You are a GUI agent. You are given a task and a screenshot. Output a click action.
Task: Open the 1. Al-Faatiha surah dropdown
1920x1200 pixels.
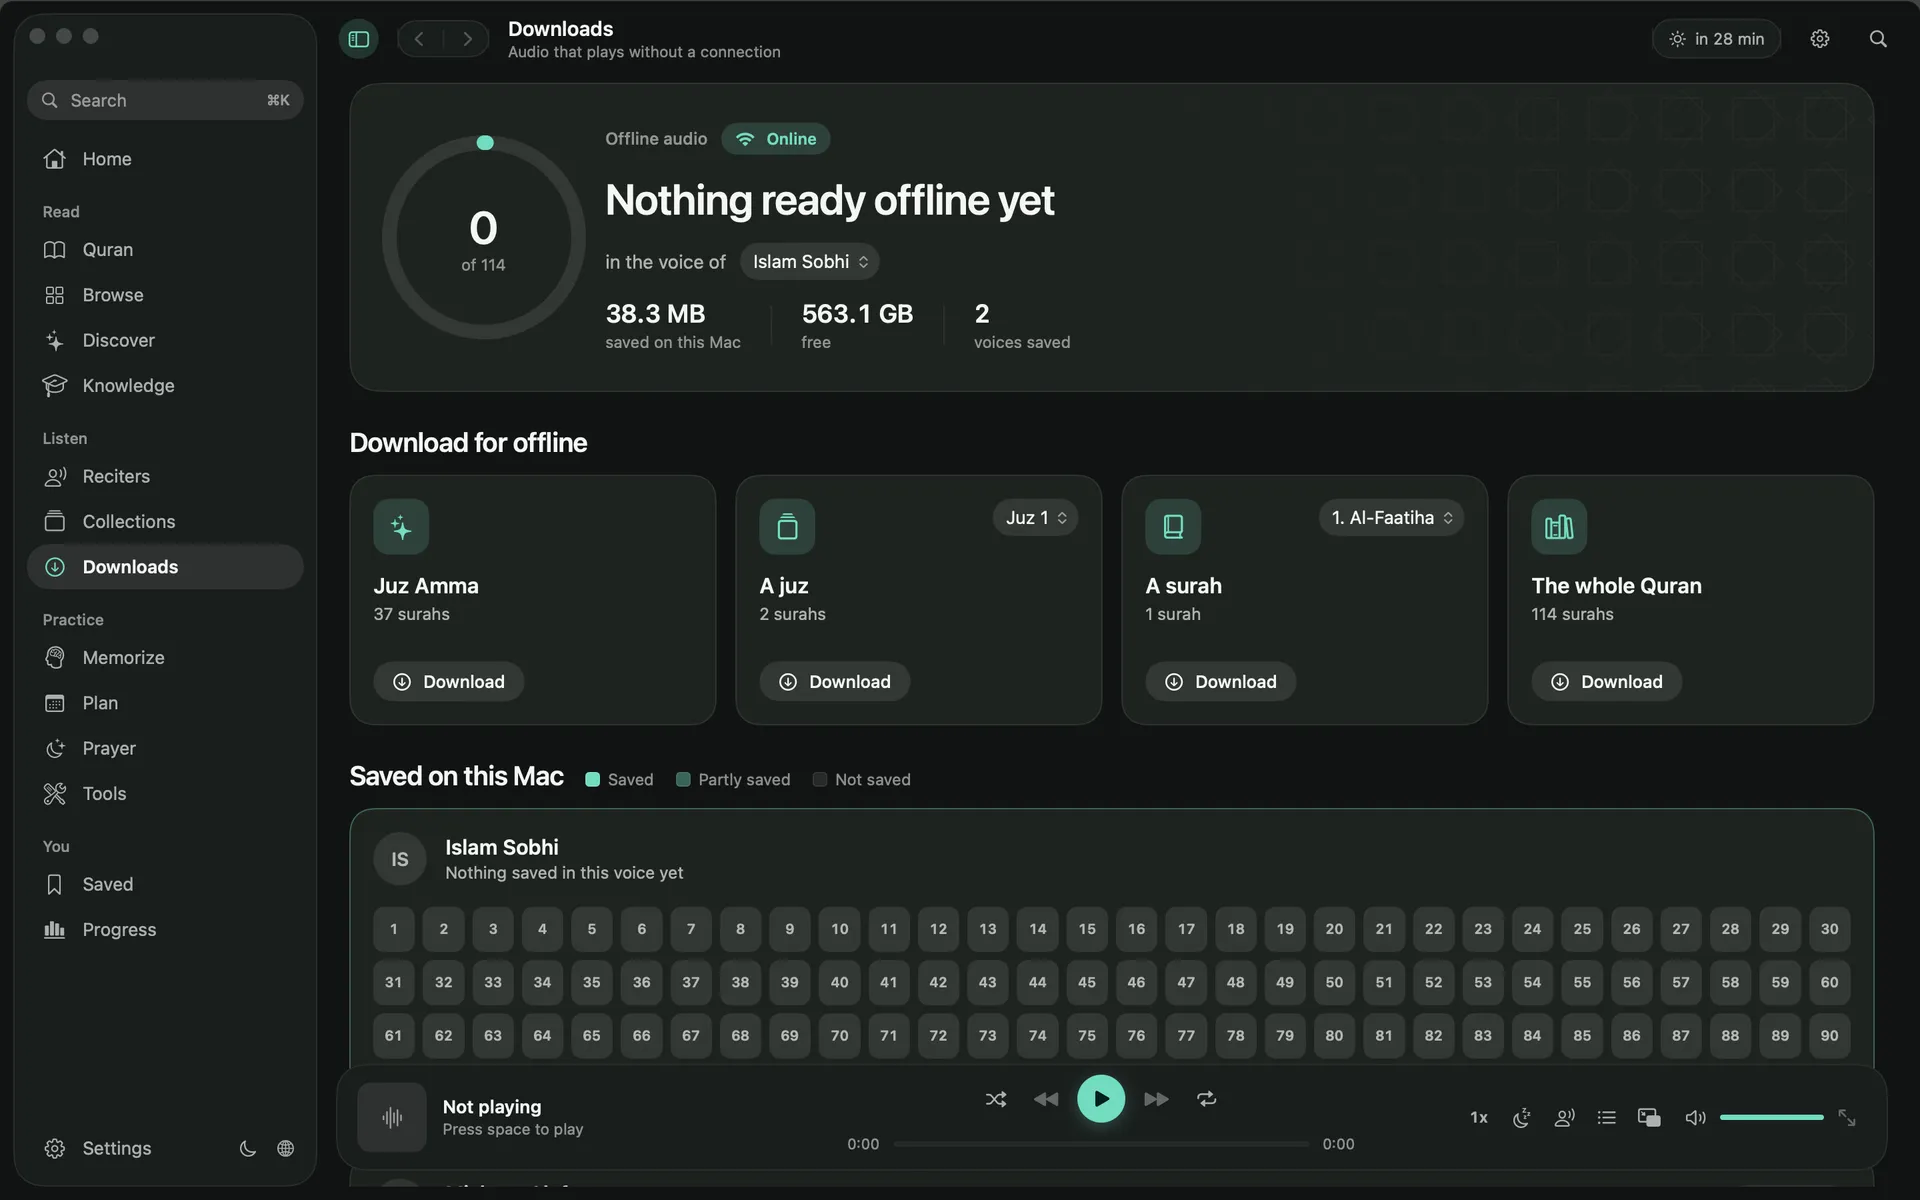pos(1391,518)
